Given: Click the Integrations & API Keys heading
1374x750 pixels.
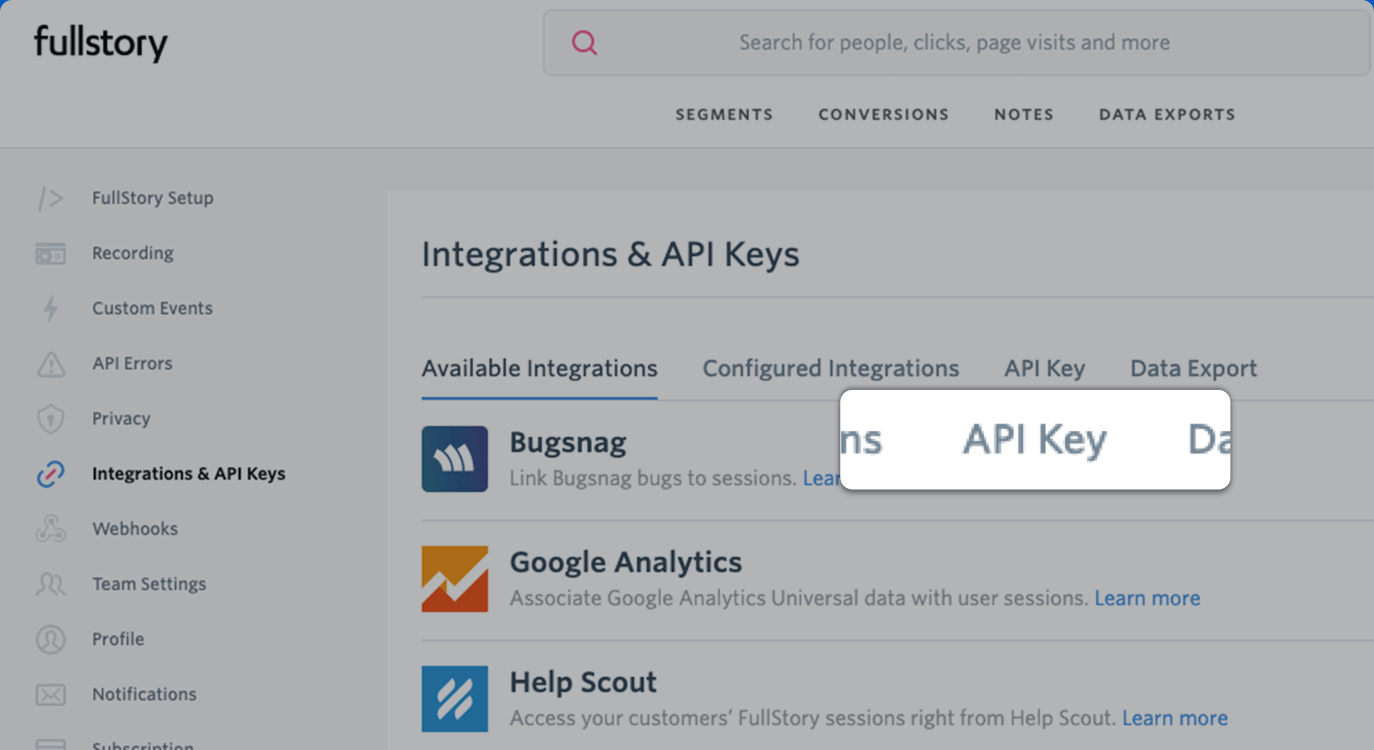Looking at the screenshot, I should [611, 255].
